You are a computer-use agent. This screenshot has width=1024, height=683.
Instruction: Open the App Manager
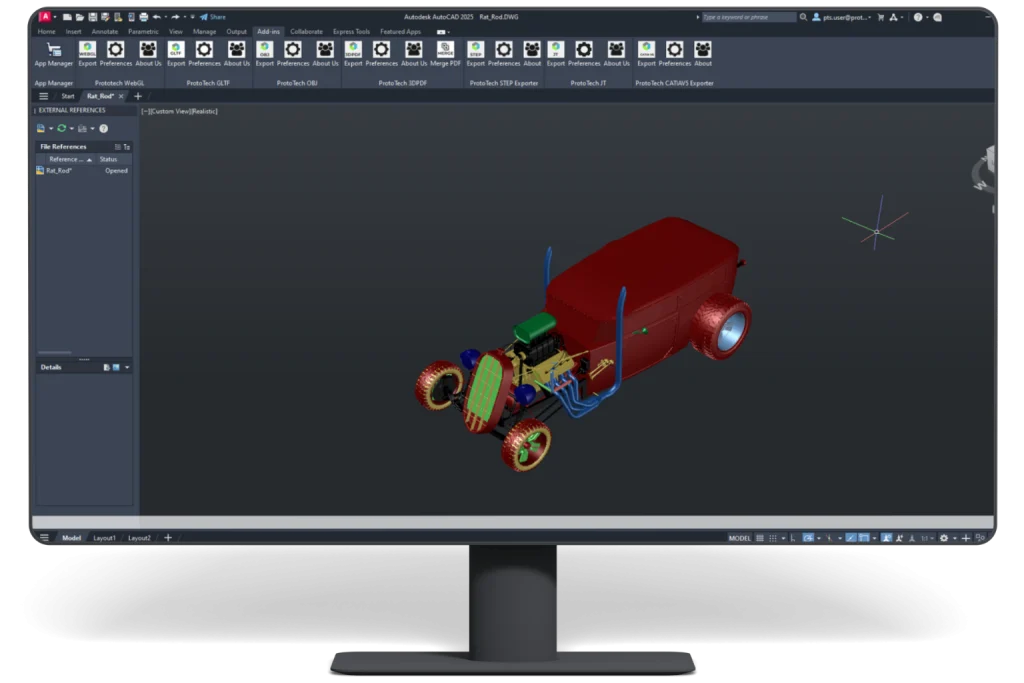[52, 50]
